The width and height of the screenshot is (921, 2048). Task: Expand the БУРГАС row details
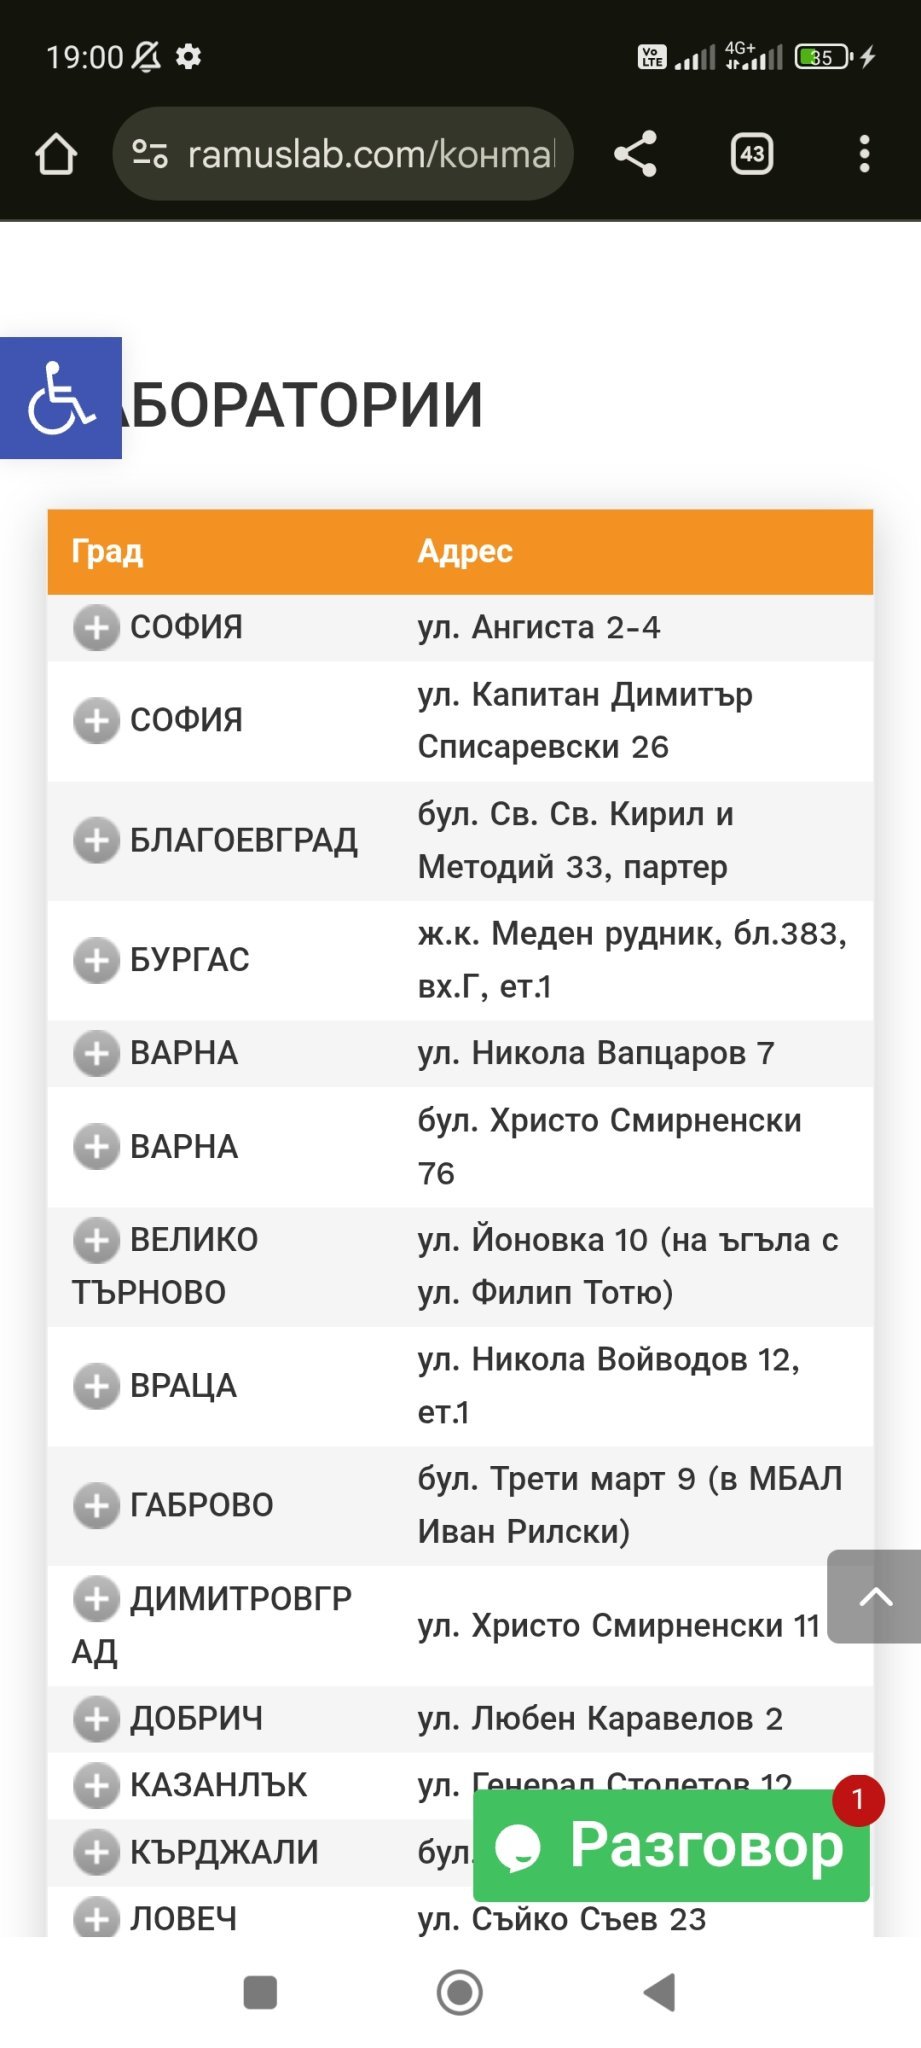96,960
